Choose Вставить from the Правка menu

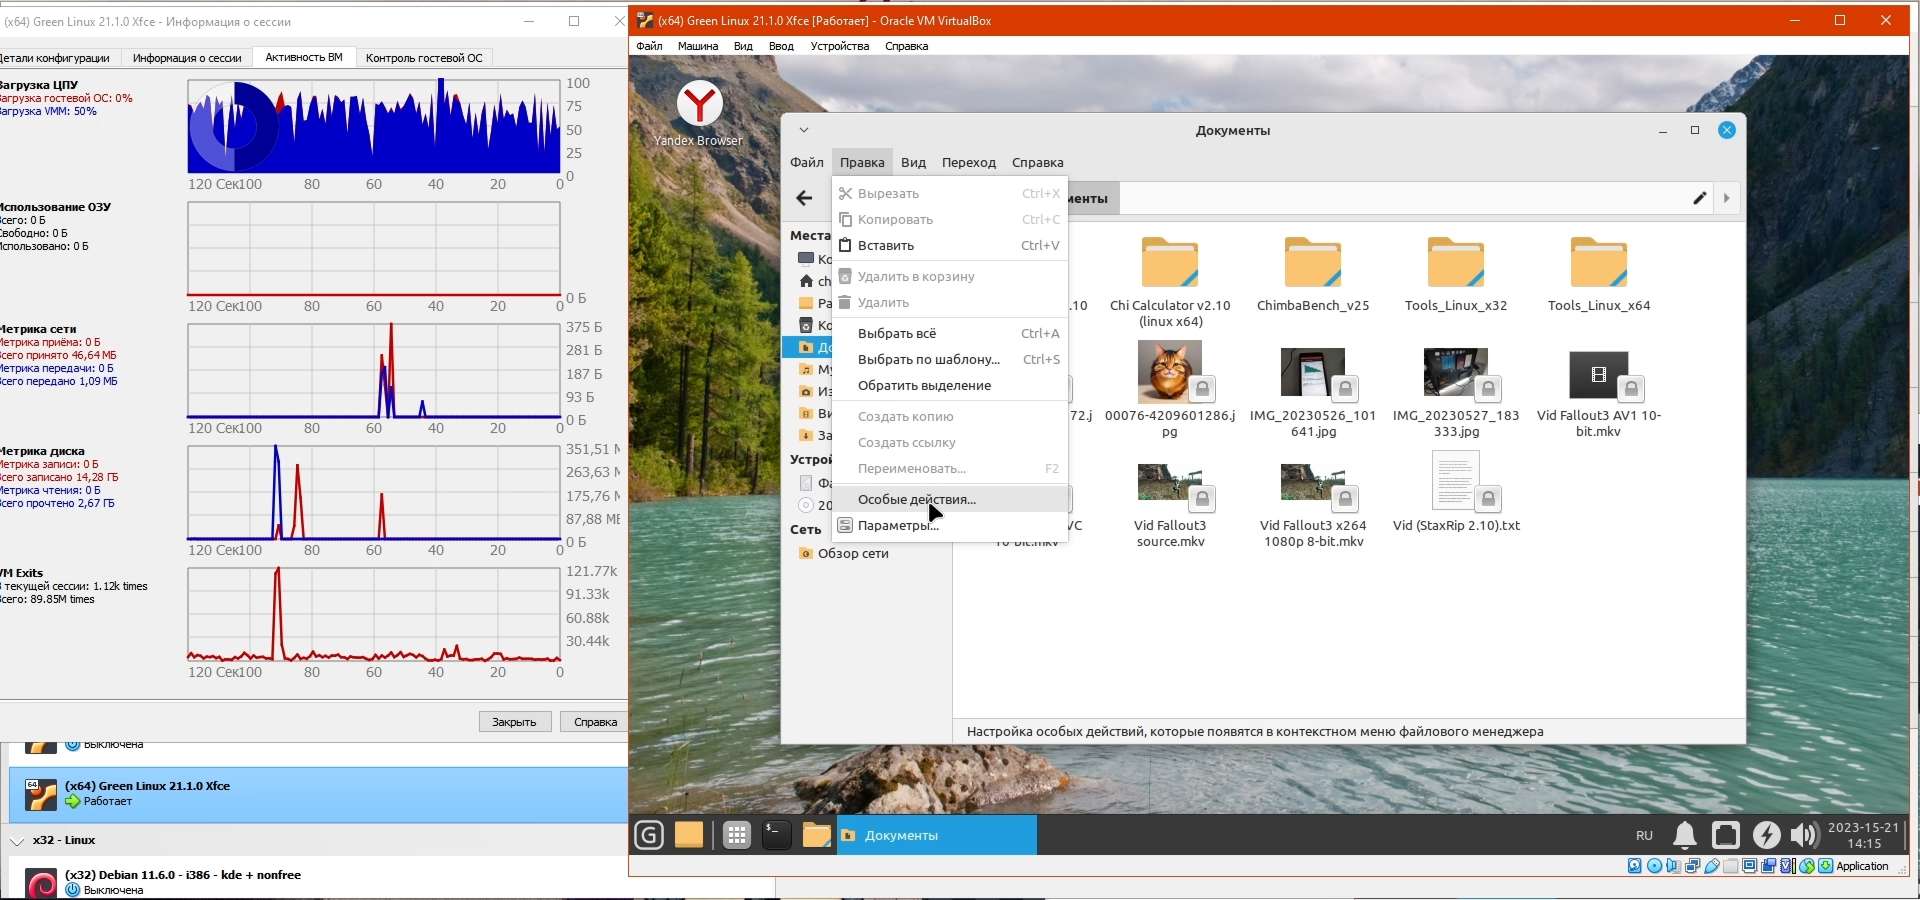(886, 246)
